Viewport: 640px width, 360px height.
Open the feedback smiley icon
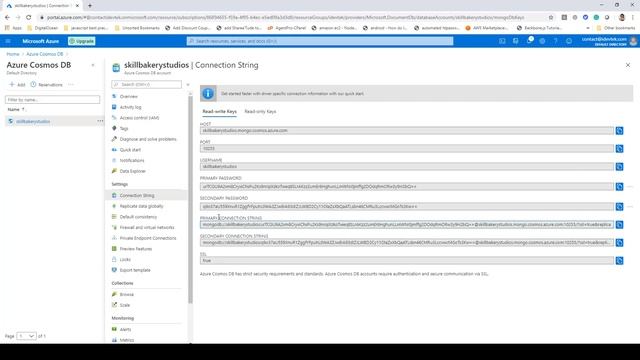pyautogui.click(x=569, y=41)
